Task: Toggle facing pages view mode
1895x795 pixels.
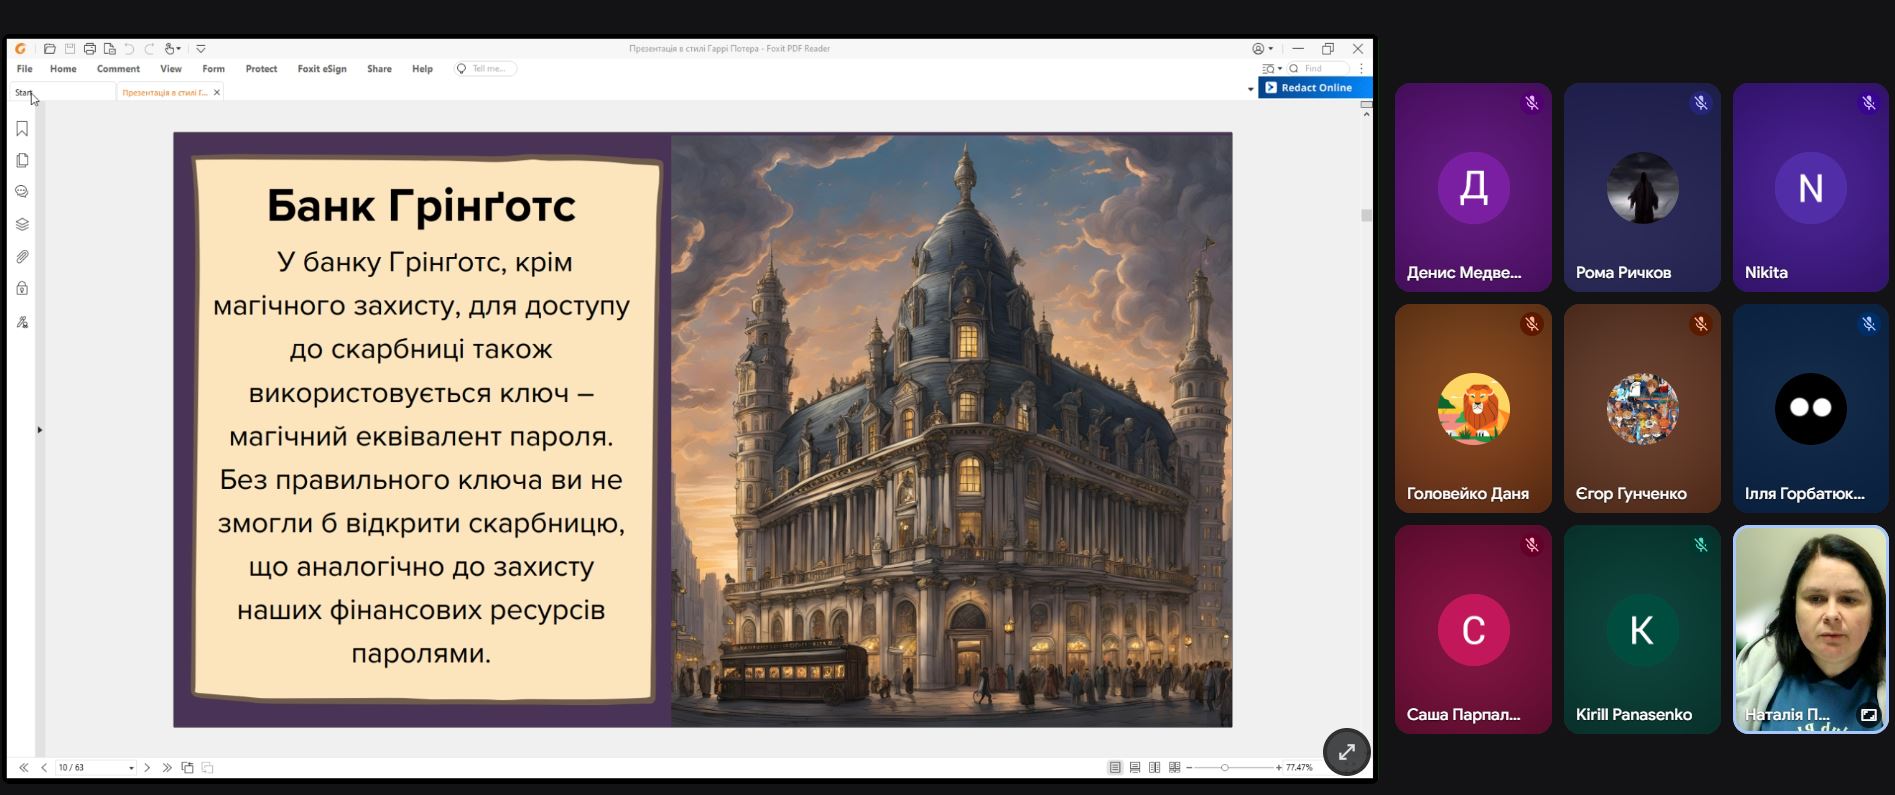Action: click(1155, 768)
